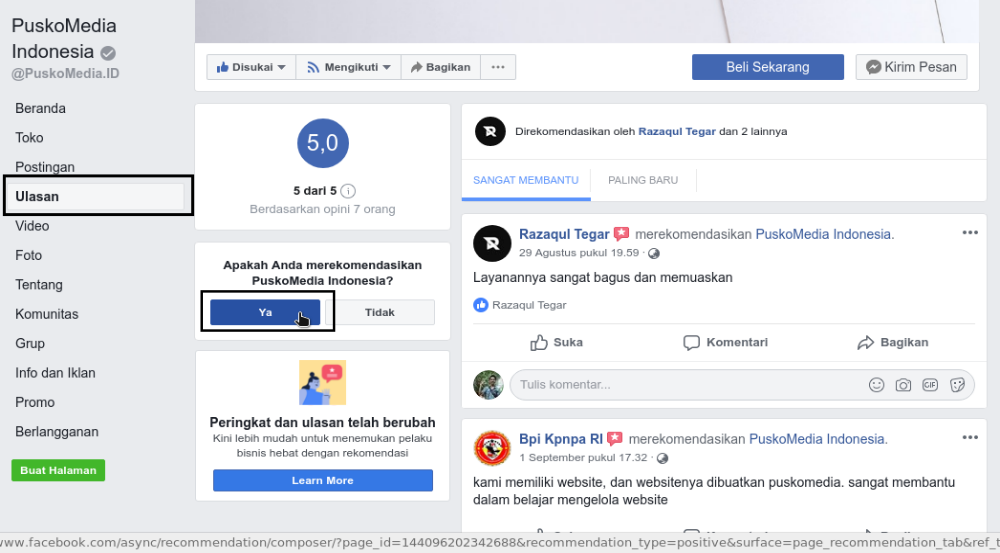Click the globe icon on Bpi Kpnpa's review

[663, 458]
